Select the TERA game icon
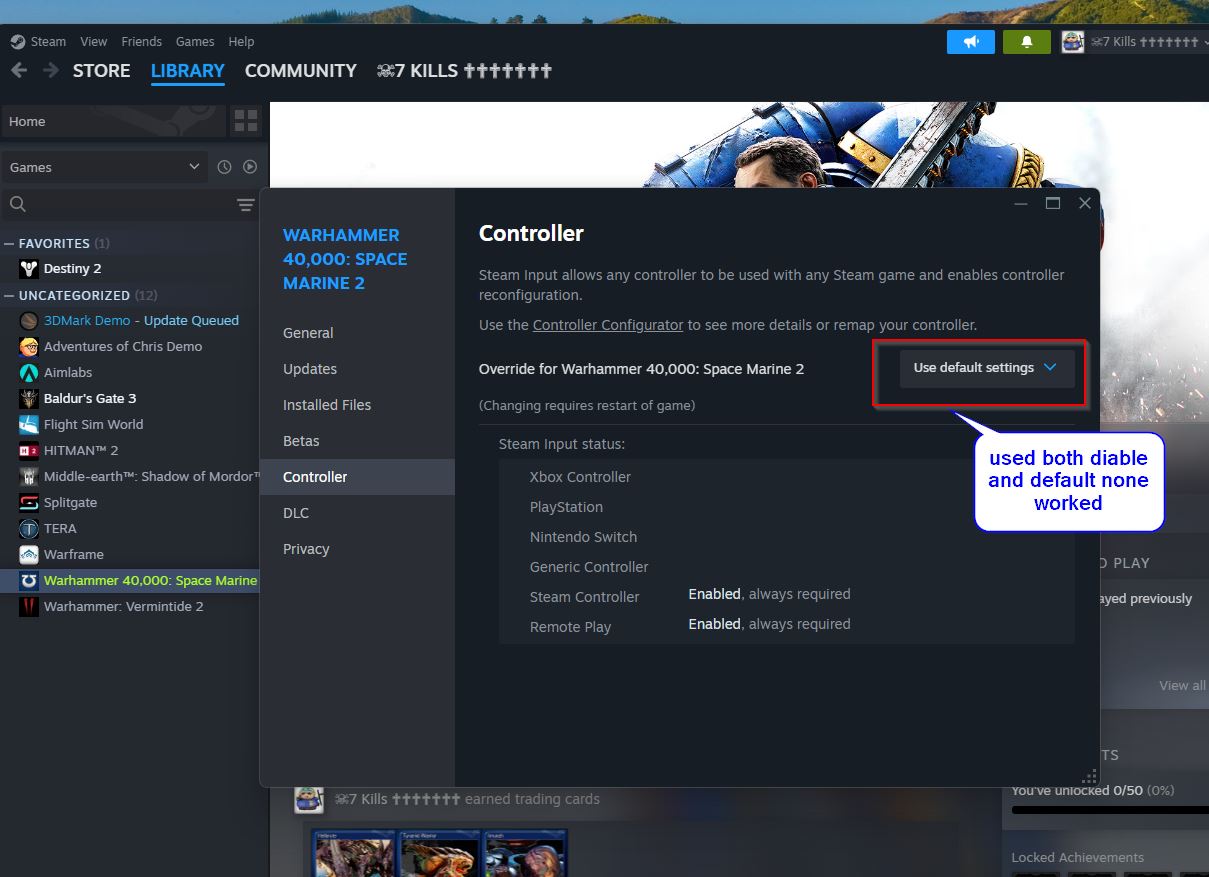The image size is (1209, 877). [x=28, y=529]
